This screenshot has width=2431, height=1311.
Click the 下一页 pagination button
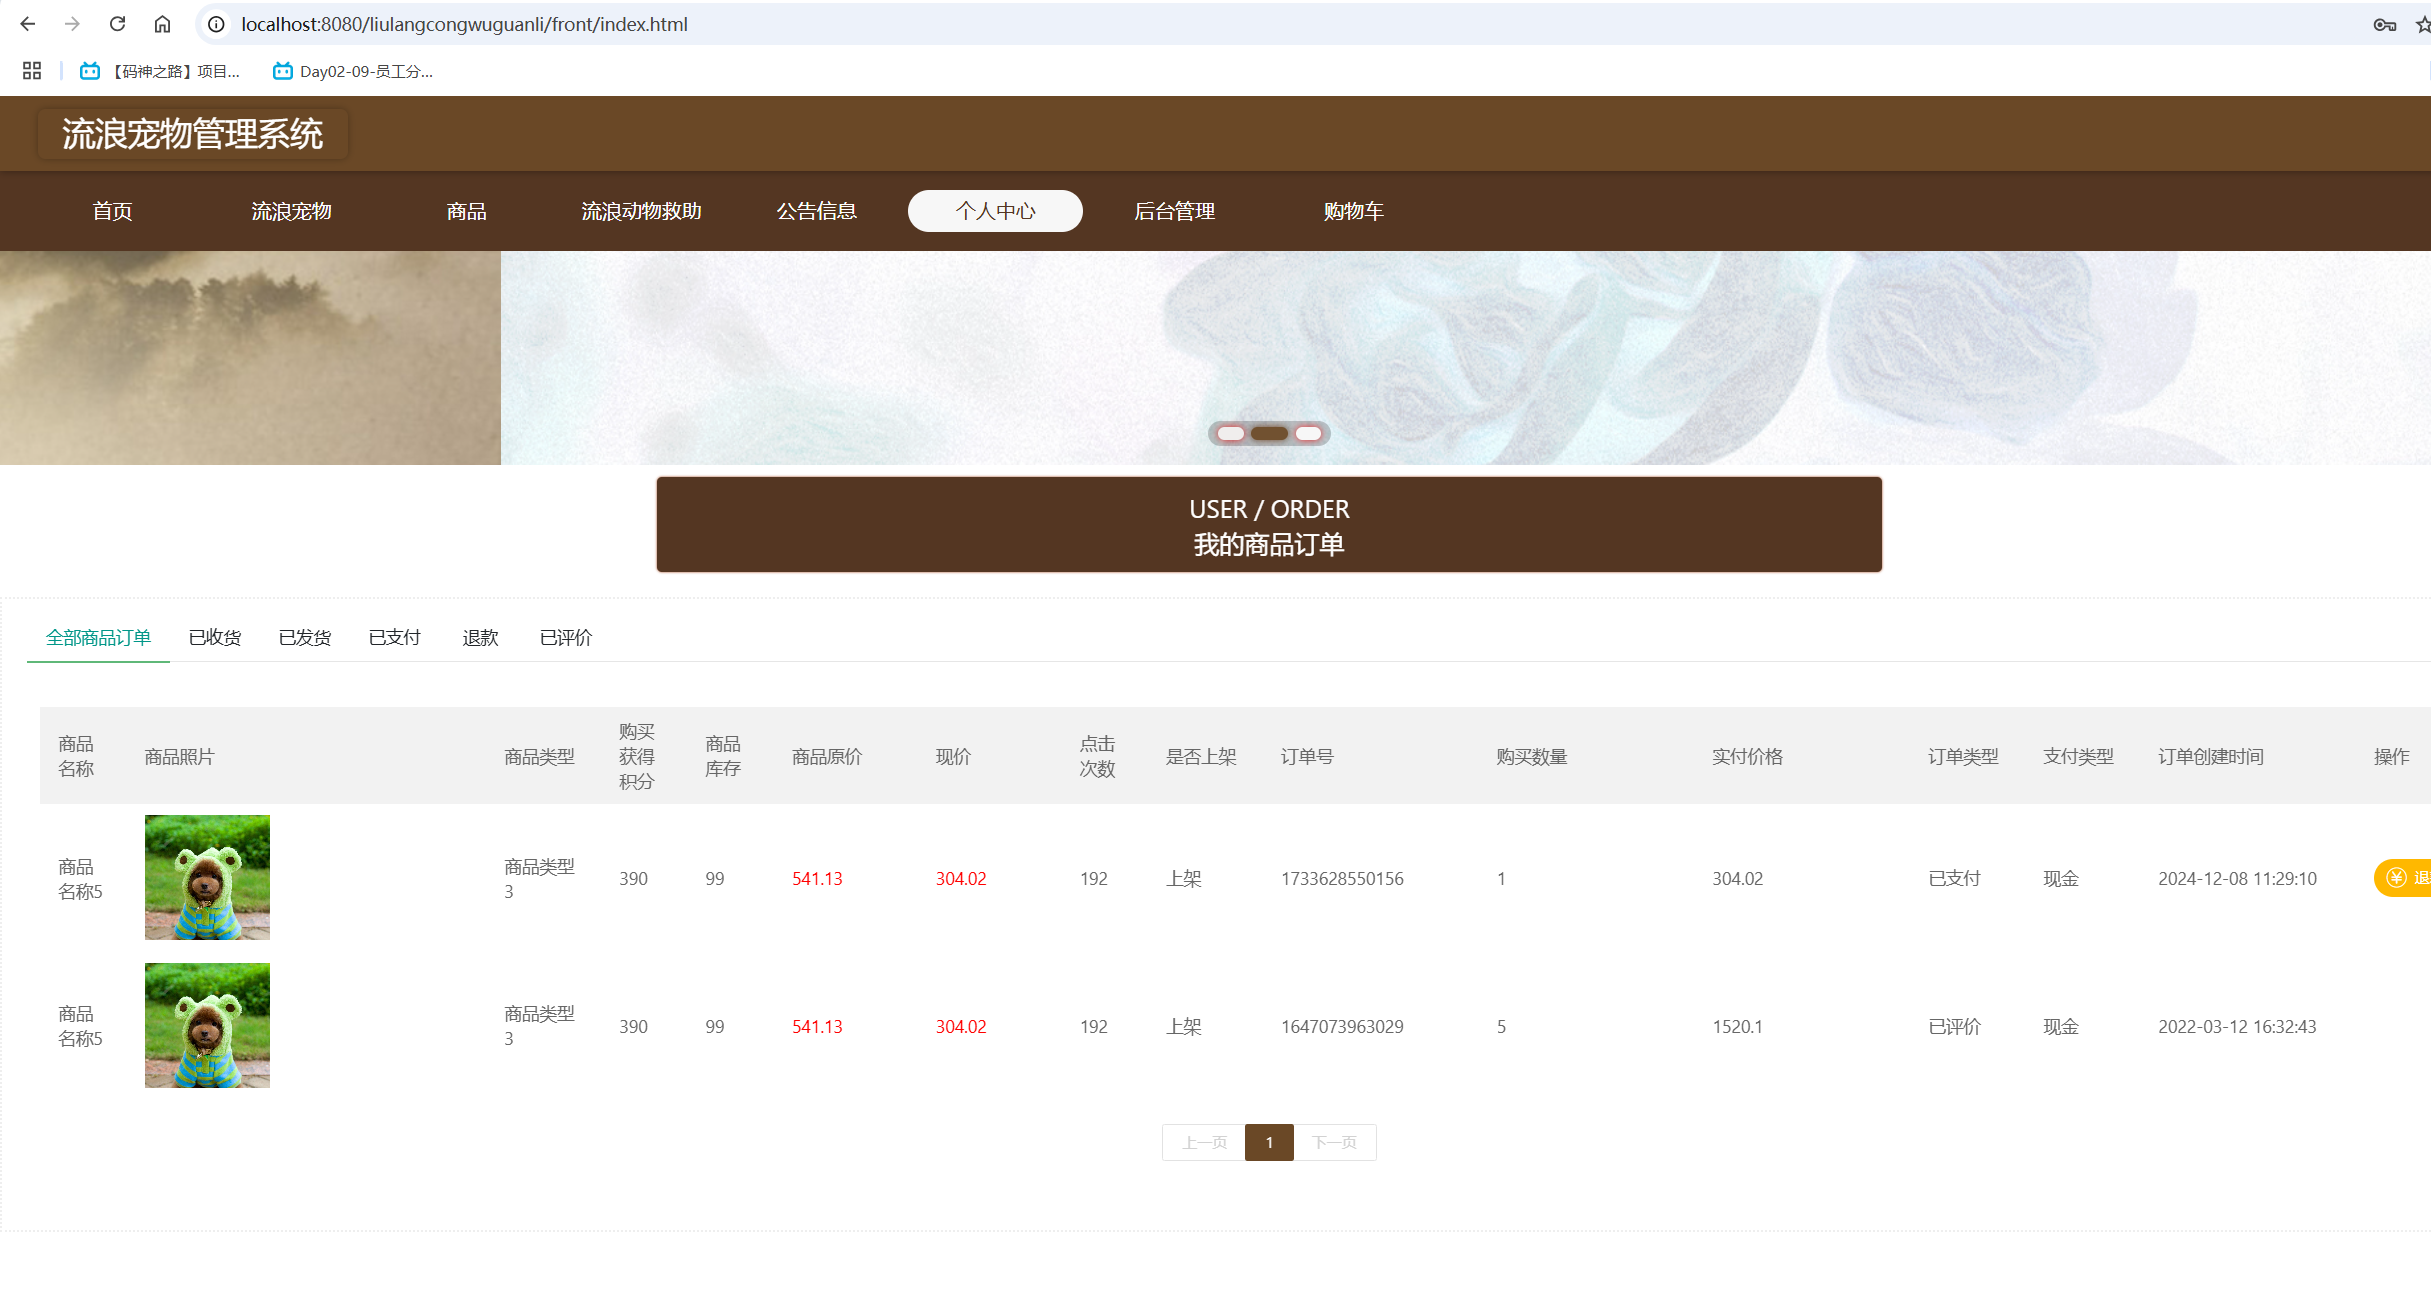point(1334,1142)
